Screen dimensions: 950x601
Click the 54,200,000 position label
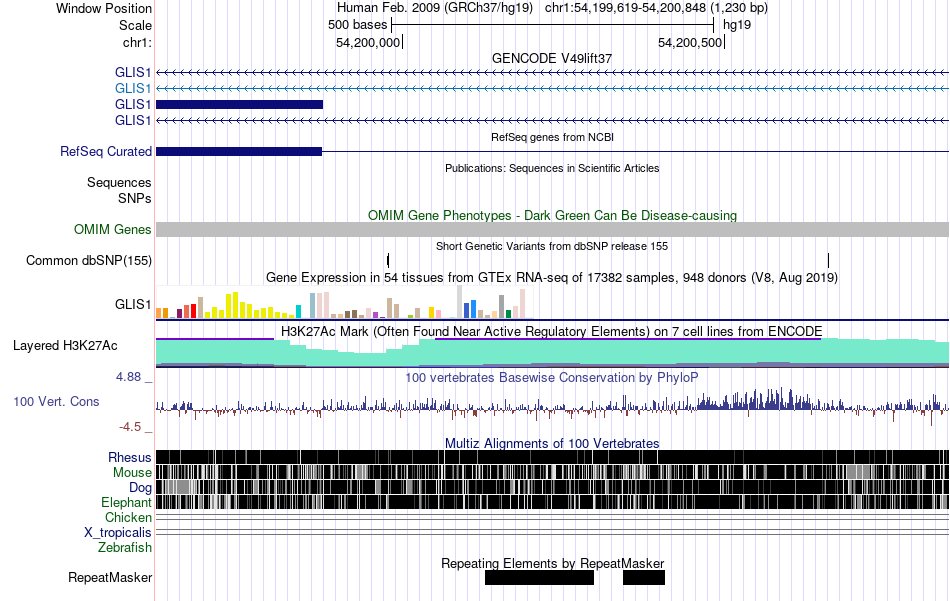click(x=368, y=42)
